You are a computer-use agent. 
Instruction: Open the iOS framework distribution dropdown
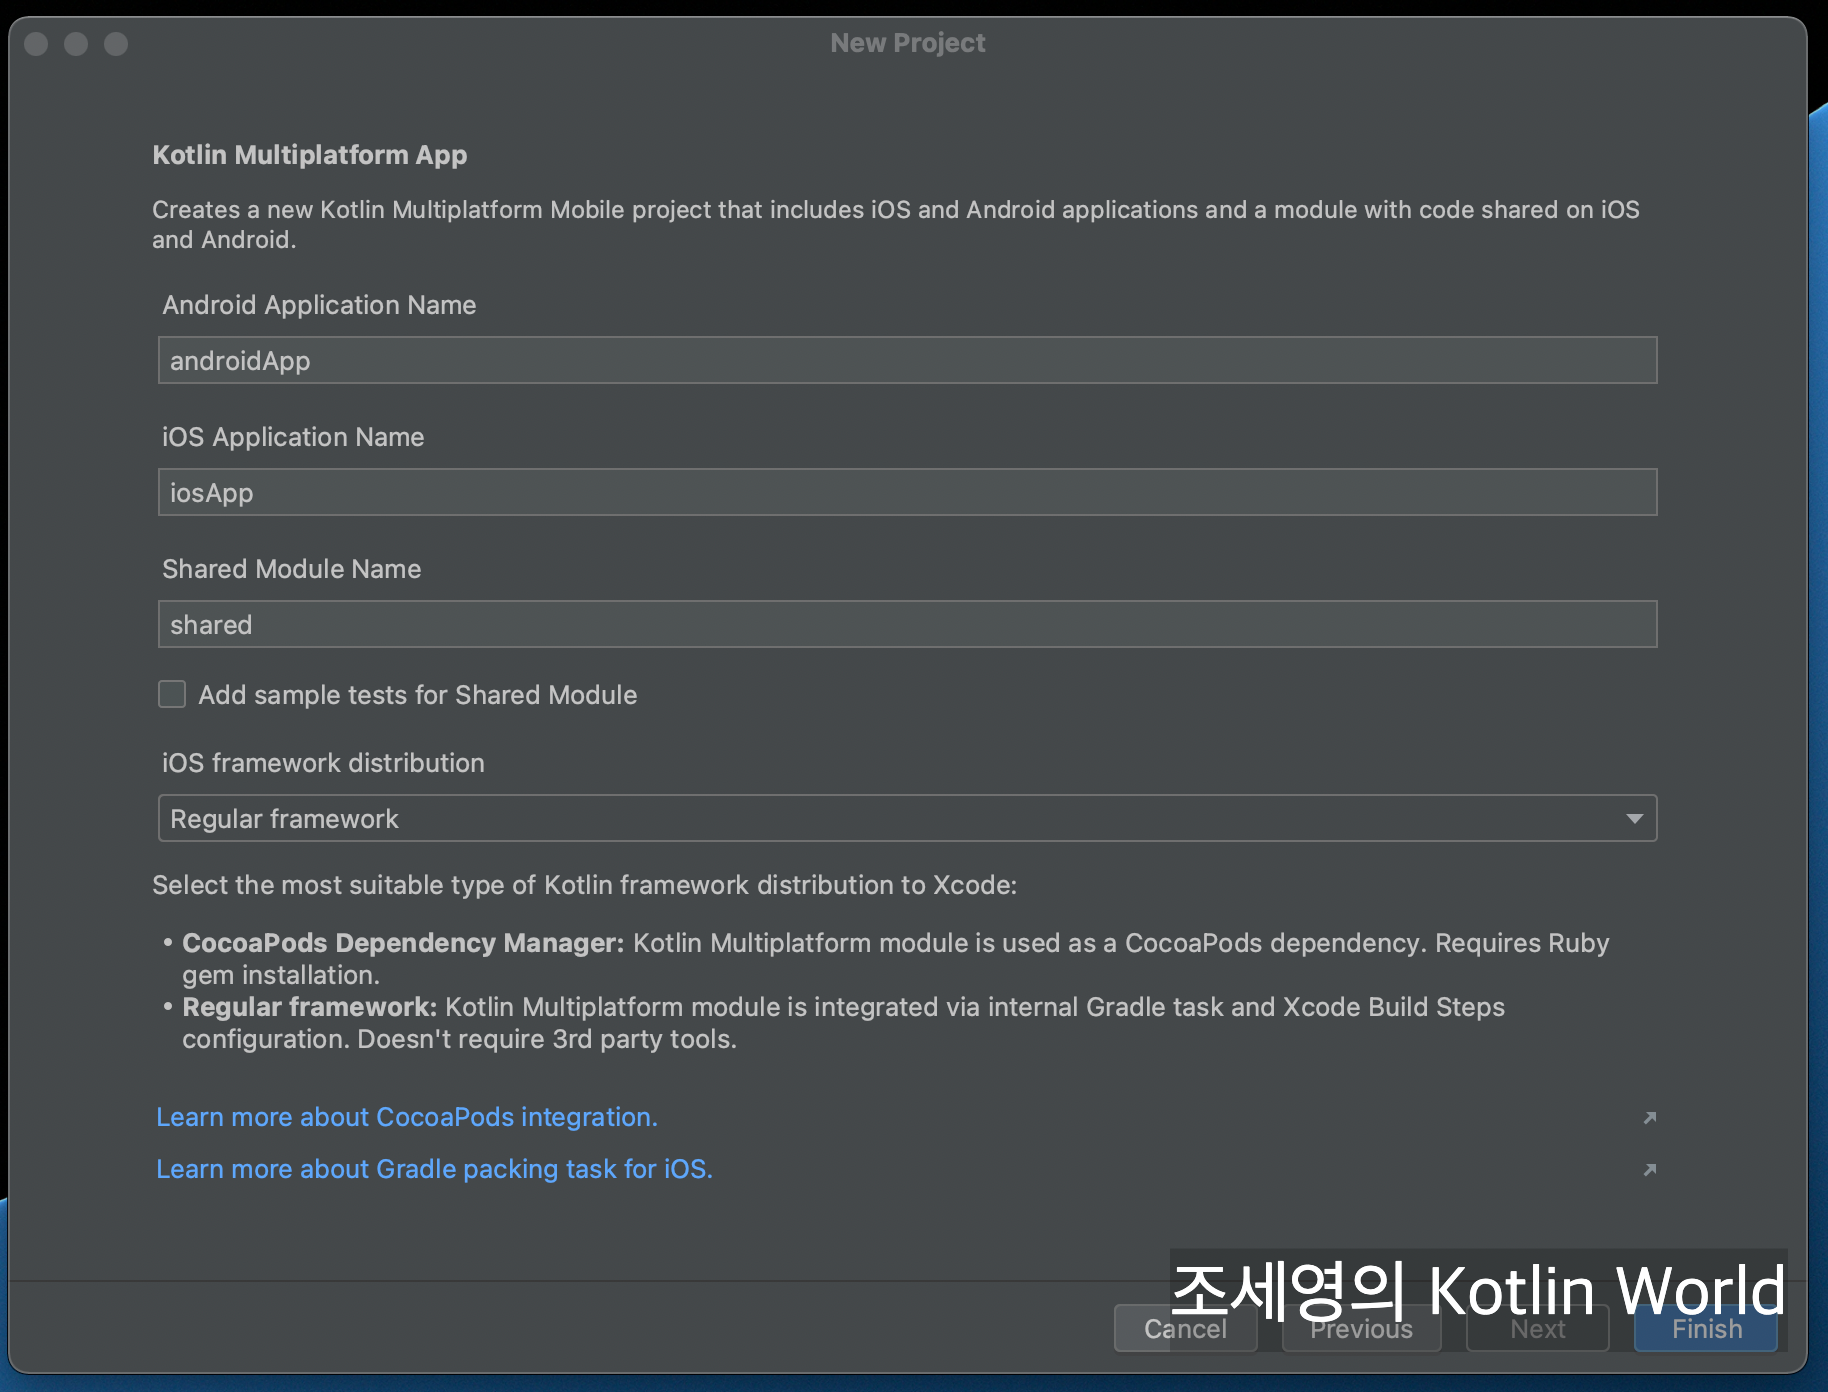pyautogui.click(x=907, y=818)
